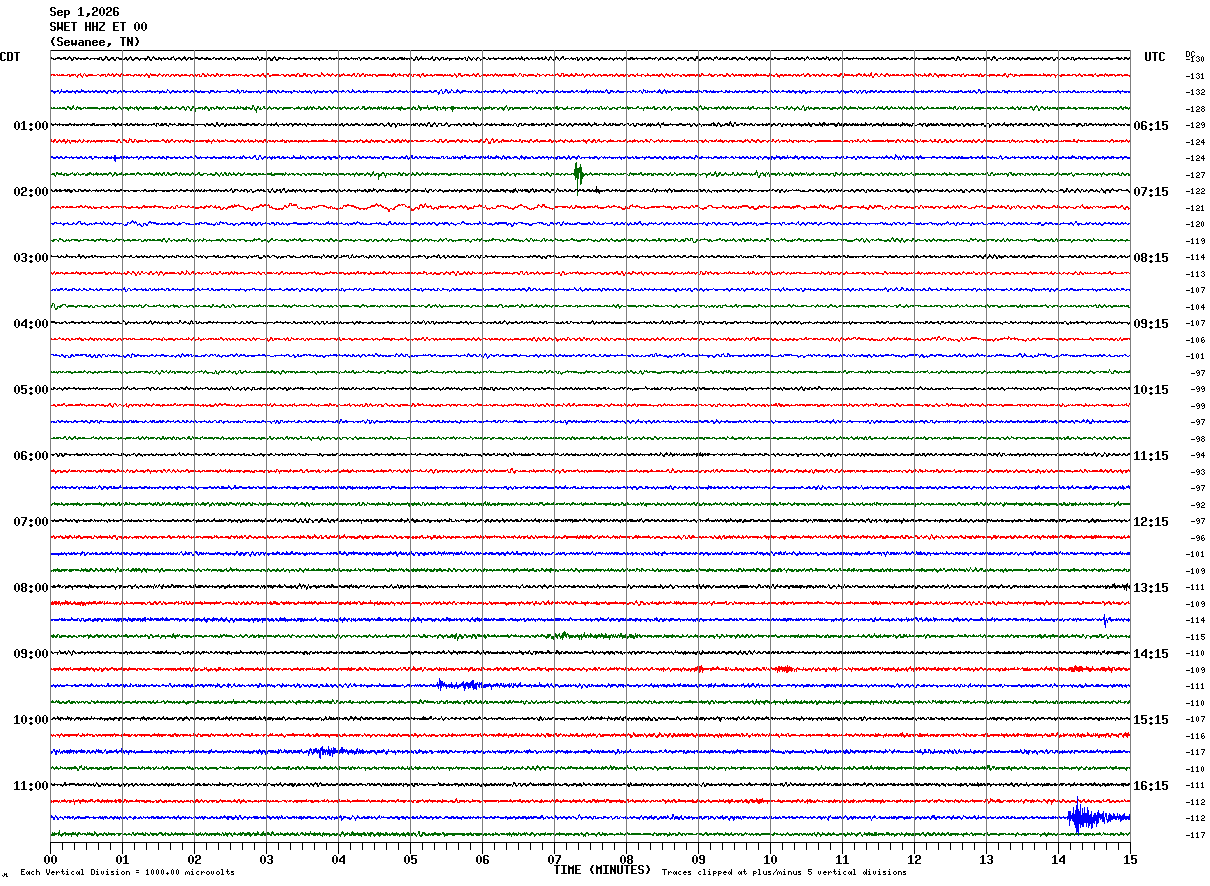Click the 01:00 CDT time label
This screenshot has height=886, width=1210.
pyautogui.click(x=30, y=126)
